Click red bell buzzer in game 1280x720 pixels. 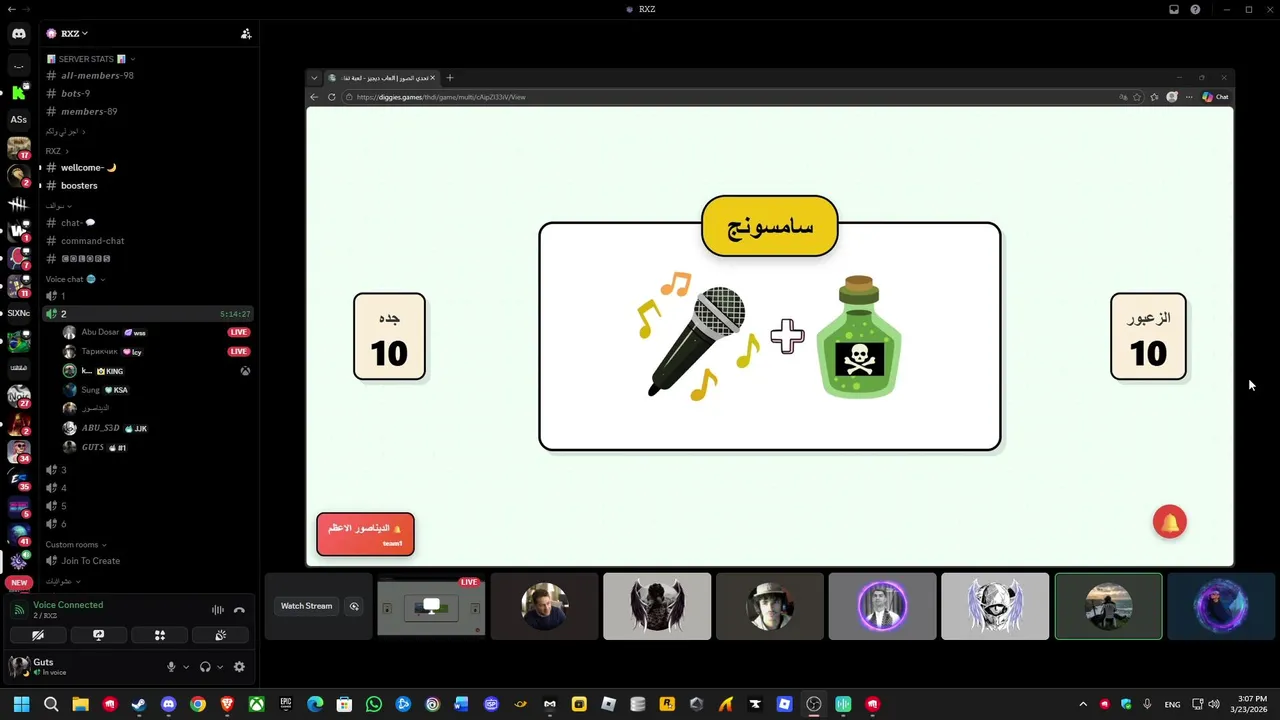coord(1169,522)
